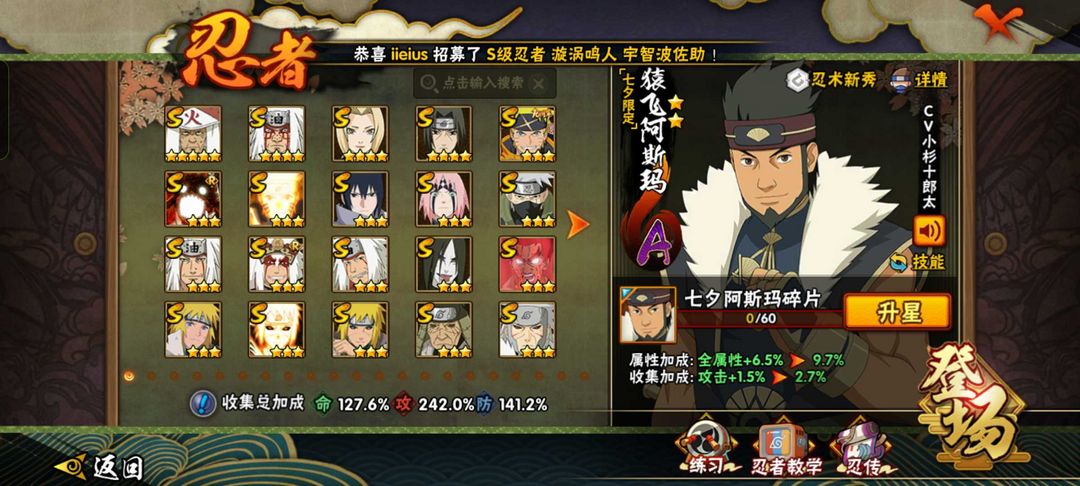Click the 七夕阿斯玛碎片 fragment progress bar

click(x=760, y=319)
